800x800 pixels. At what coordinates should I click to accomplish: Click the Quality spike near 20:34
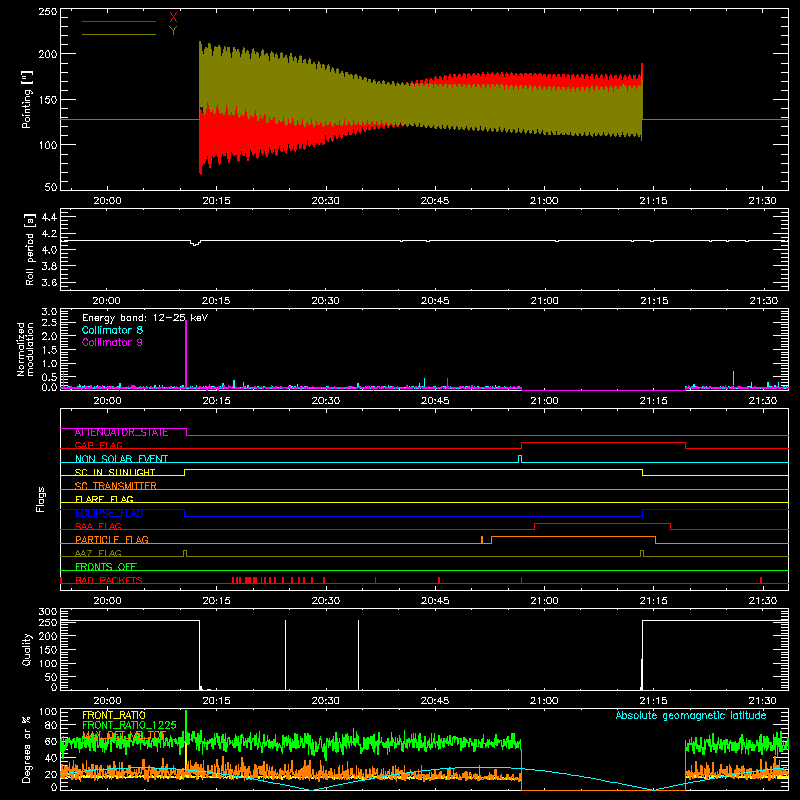pyautogui.click(x=358, y=655)
